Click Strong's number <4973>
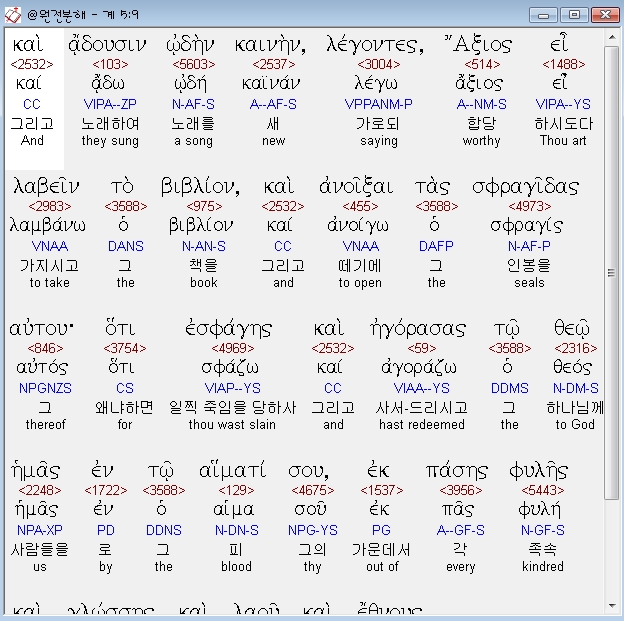The height and width of the screenshot is (621, 624). click(530, 206)
